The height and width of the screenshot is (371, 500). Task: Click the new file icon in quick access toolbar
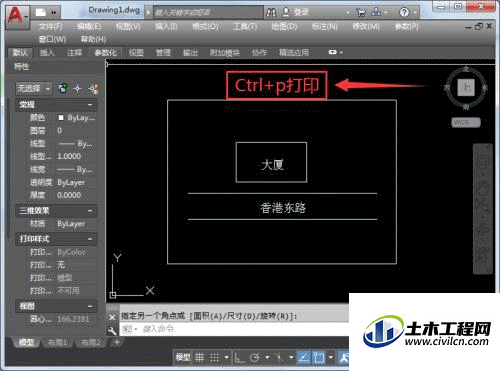click(41, 13)
